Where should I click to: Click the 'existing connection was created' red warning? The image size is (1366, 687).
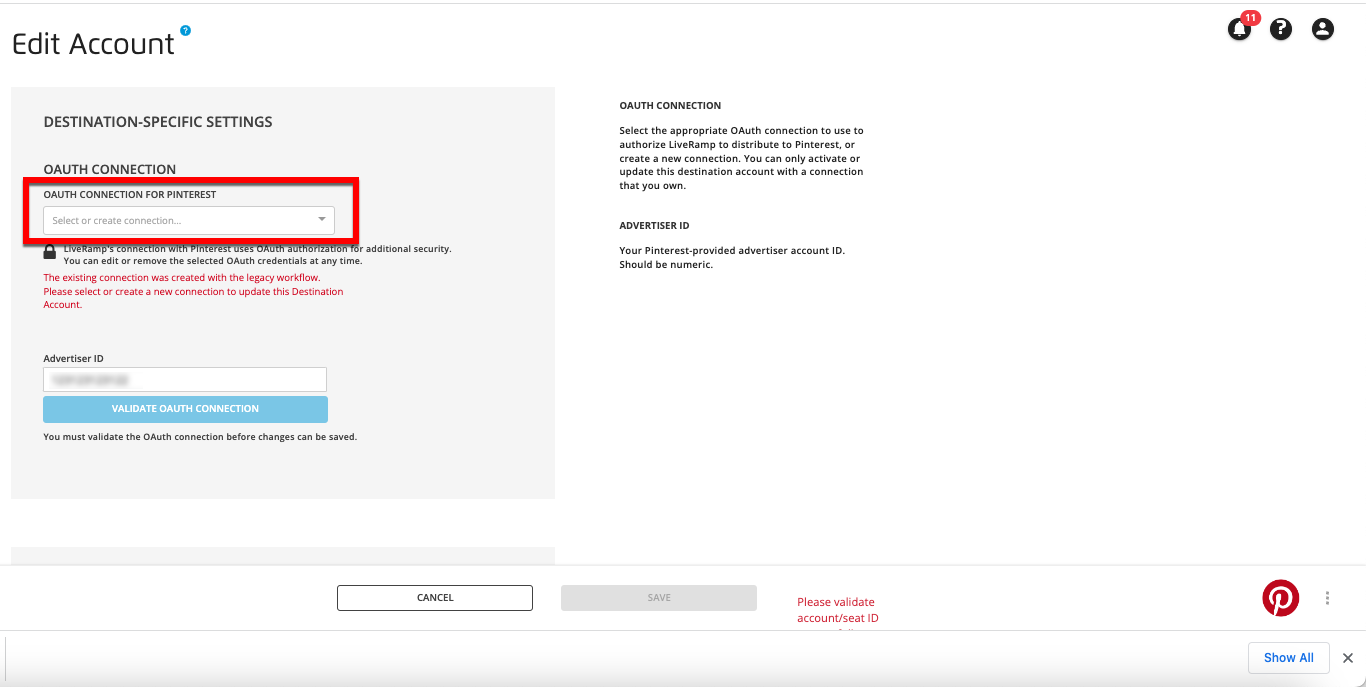(193, 291)
